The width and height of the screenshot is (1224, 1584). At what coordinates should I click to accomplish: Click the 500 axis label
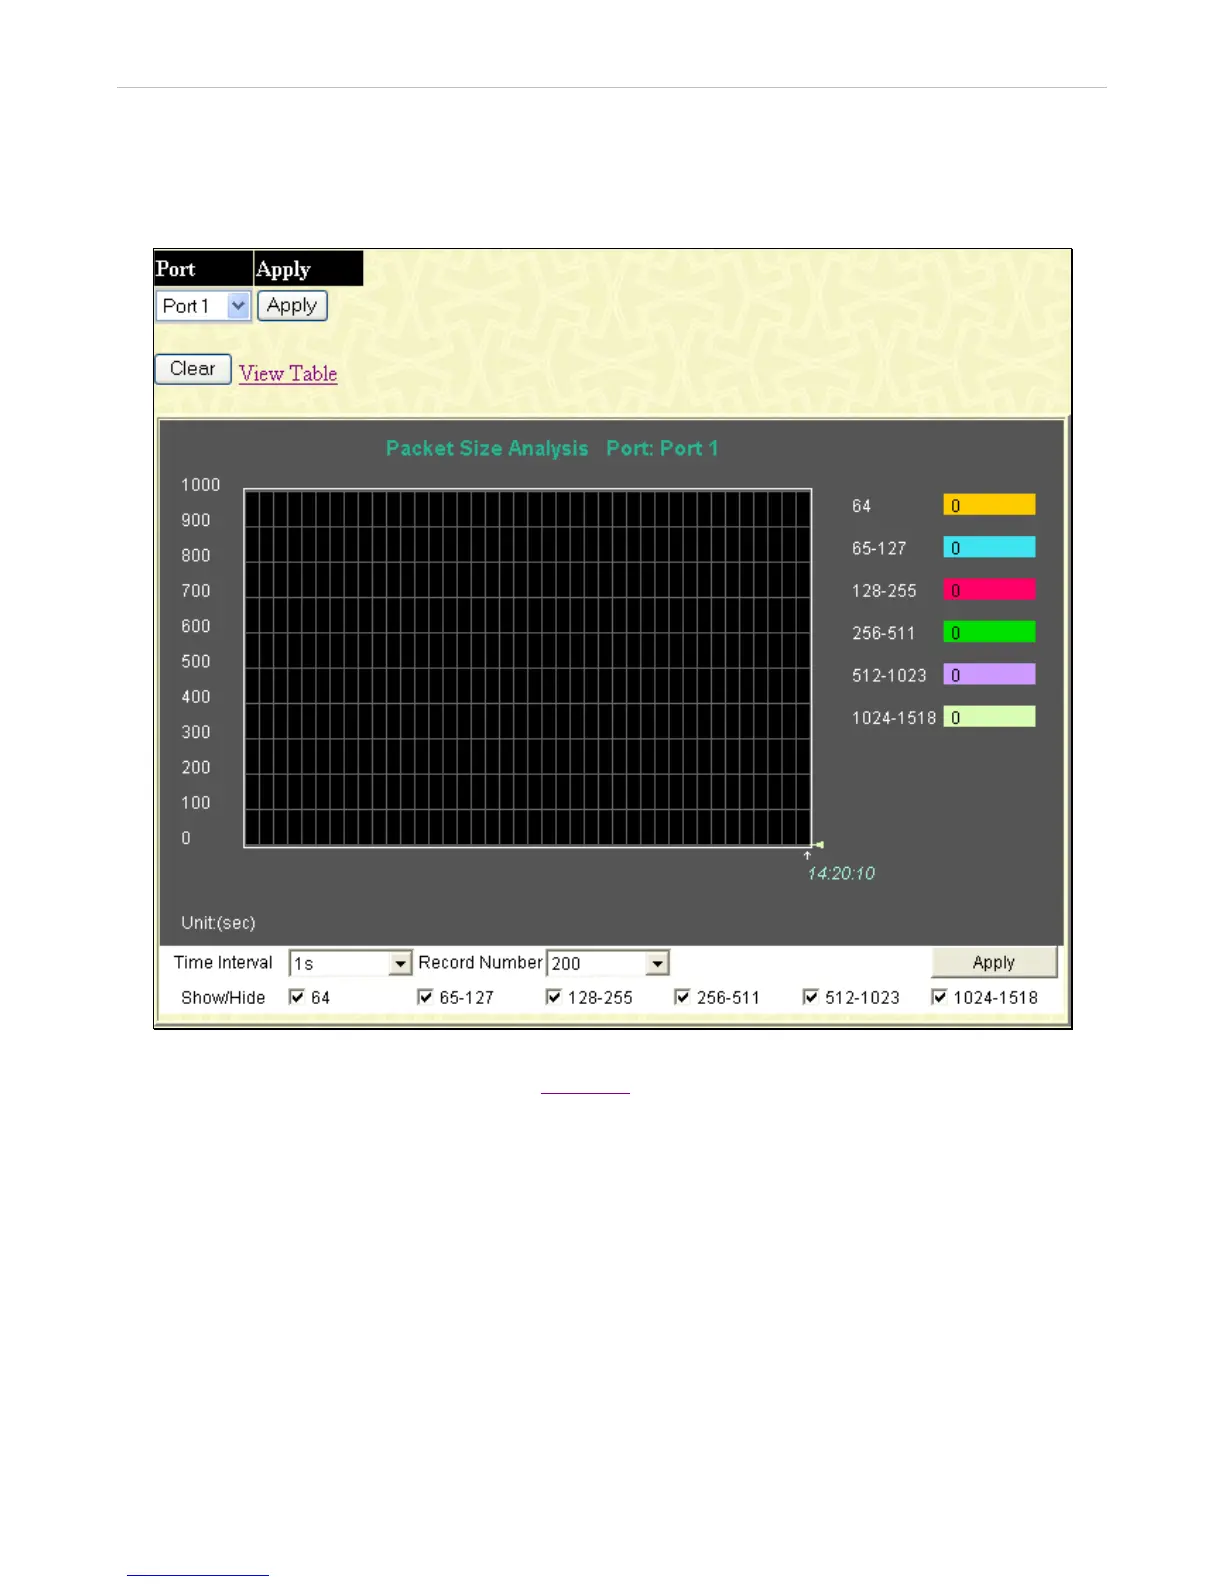[196, 661]
